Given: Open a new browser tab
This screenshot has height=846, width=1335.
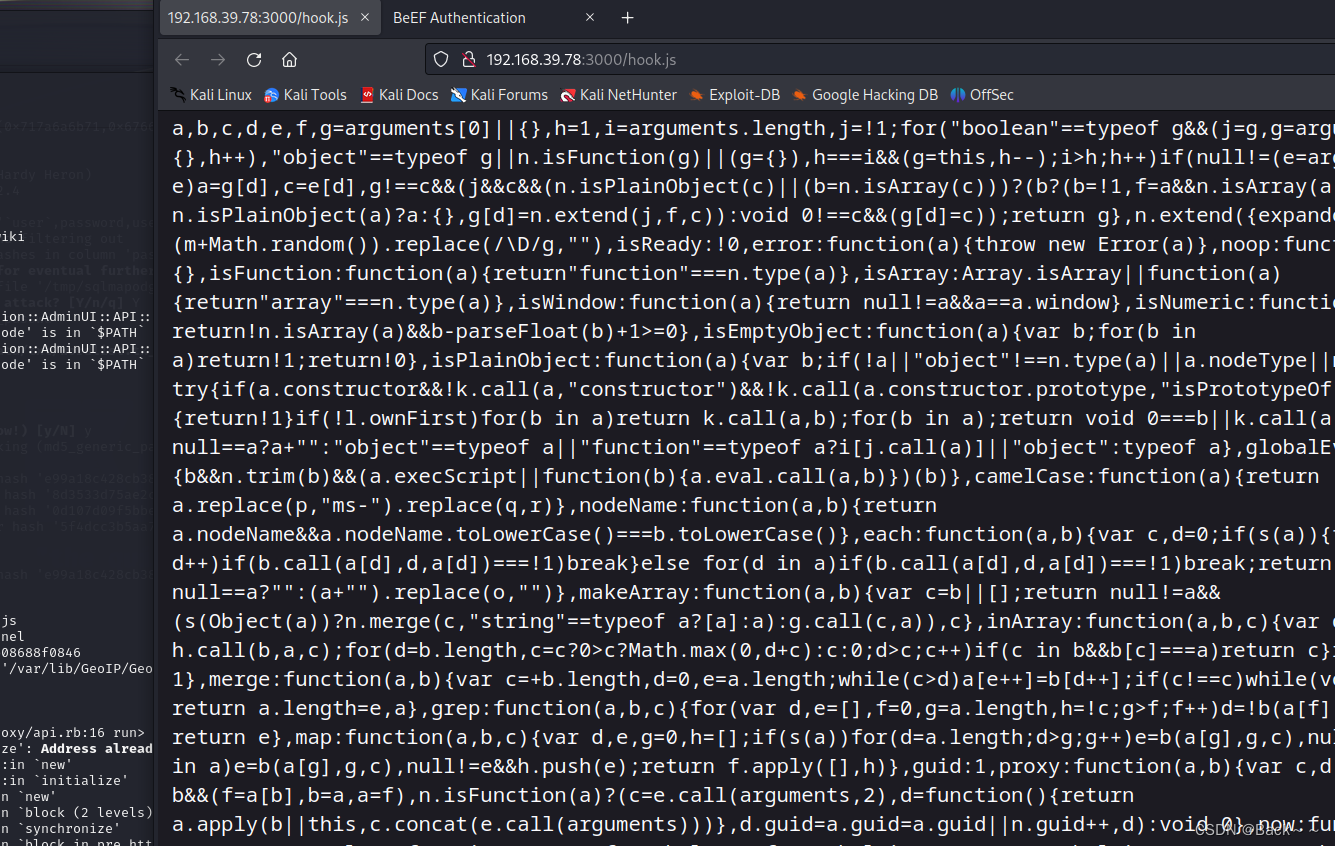Looking at the screenshot, I should [628, 18].
